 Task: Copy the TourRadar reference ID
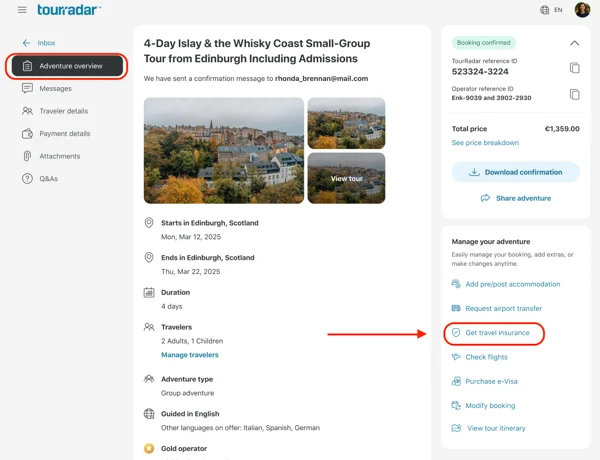pos(574,68)
